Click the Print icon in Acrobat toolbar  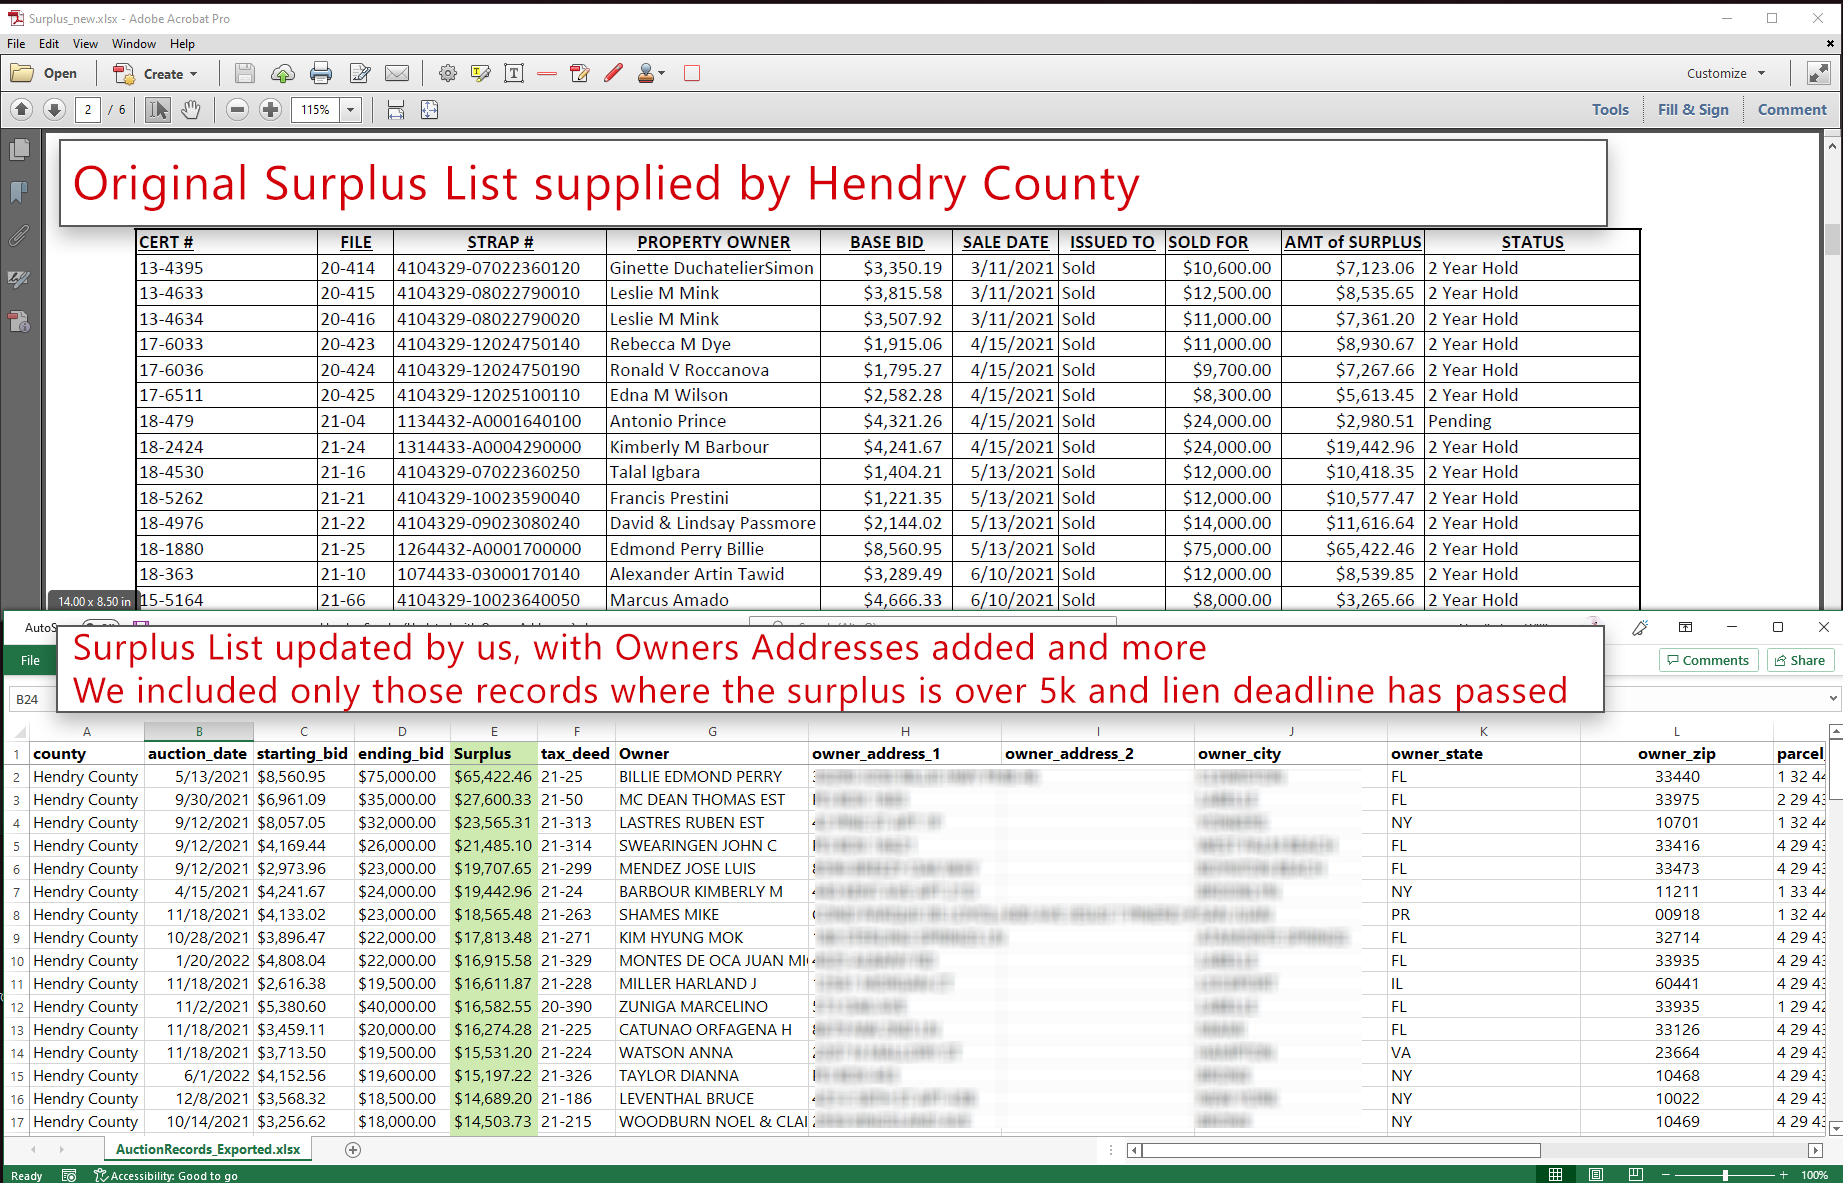[x=321, y=73]
